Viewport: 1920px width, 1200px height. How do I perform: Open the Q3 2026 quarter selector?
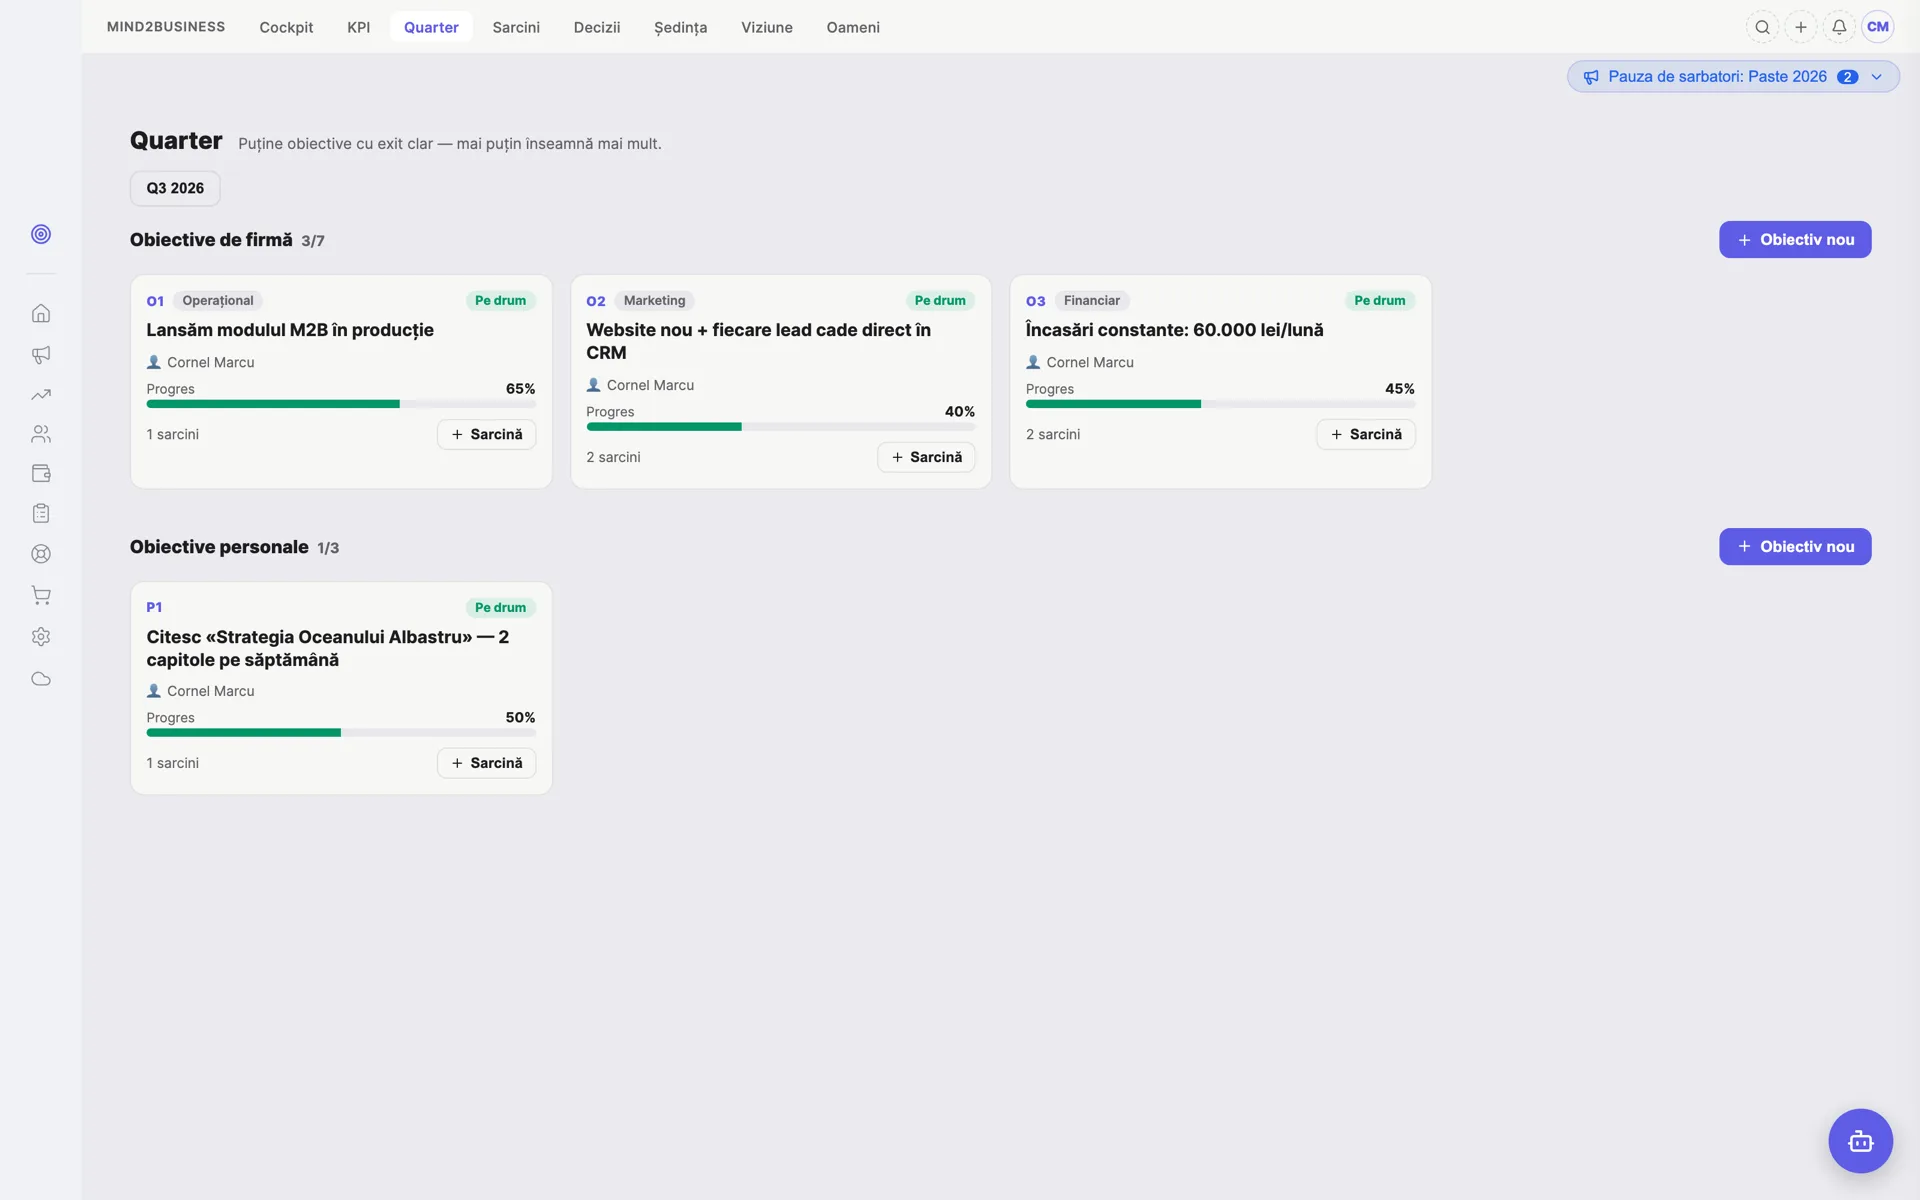point(175,188)
